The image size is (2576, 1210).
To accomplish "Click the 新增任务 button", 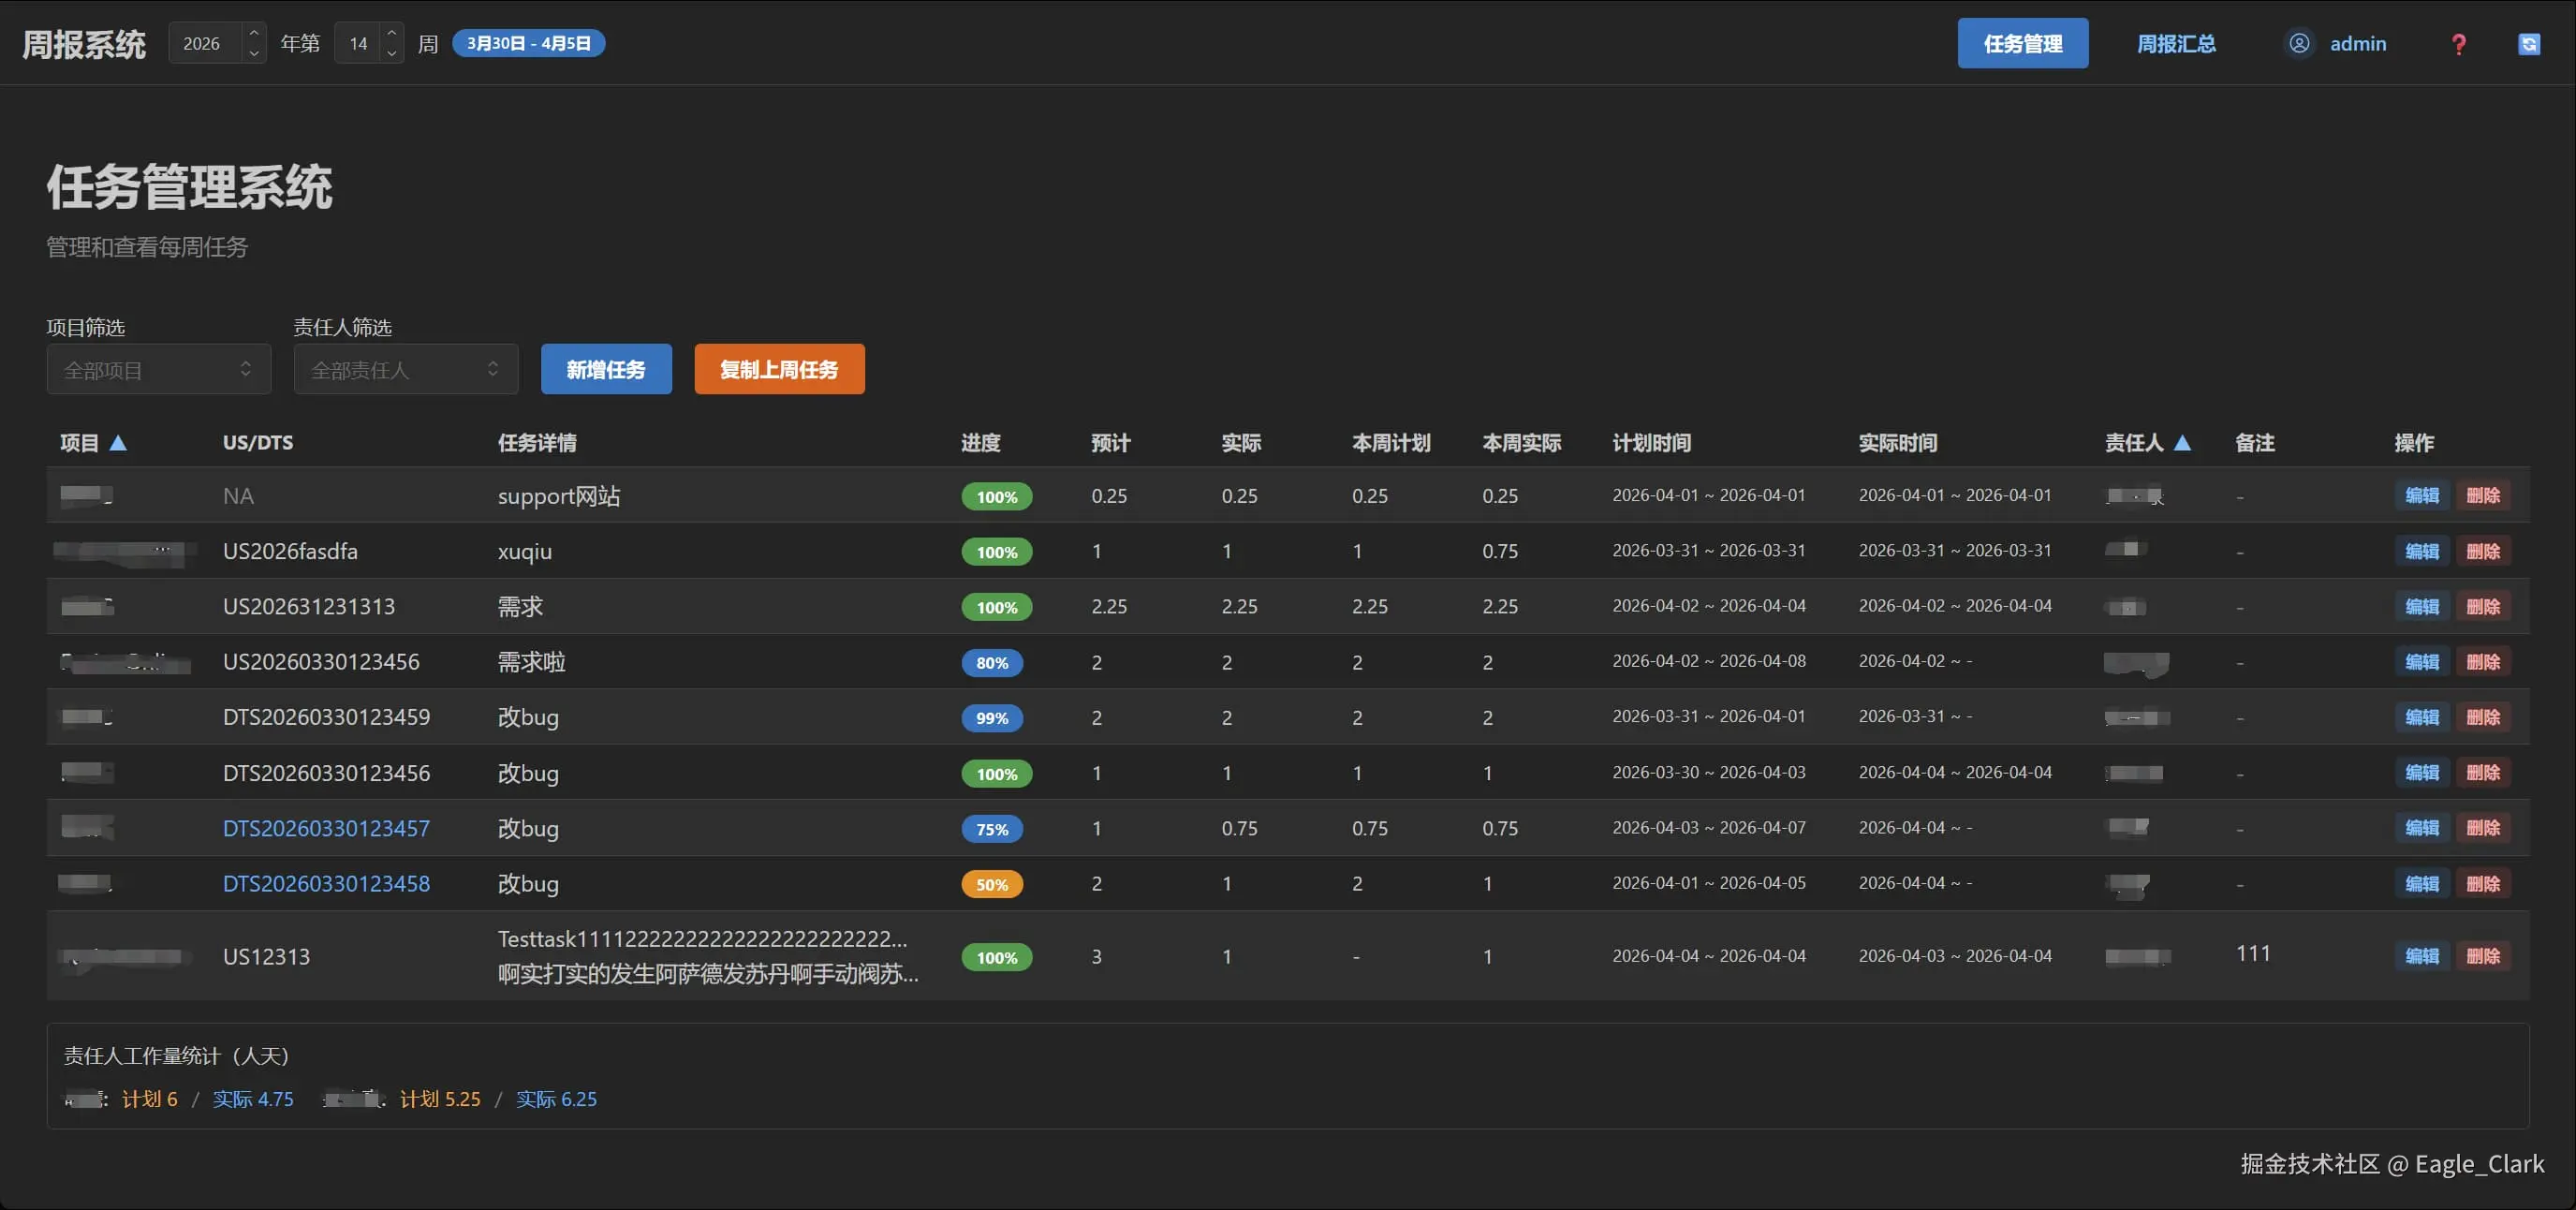I will pyautogui.click(x=605, y=370).
